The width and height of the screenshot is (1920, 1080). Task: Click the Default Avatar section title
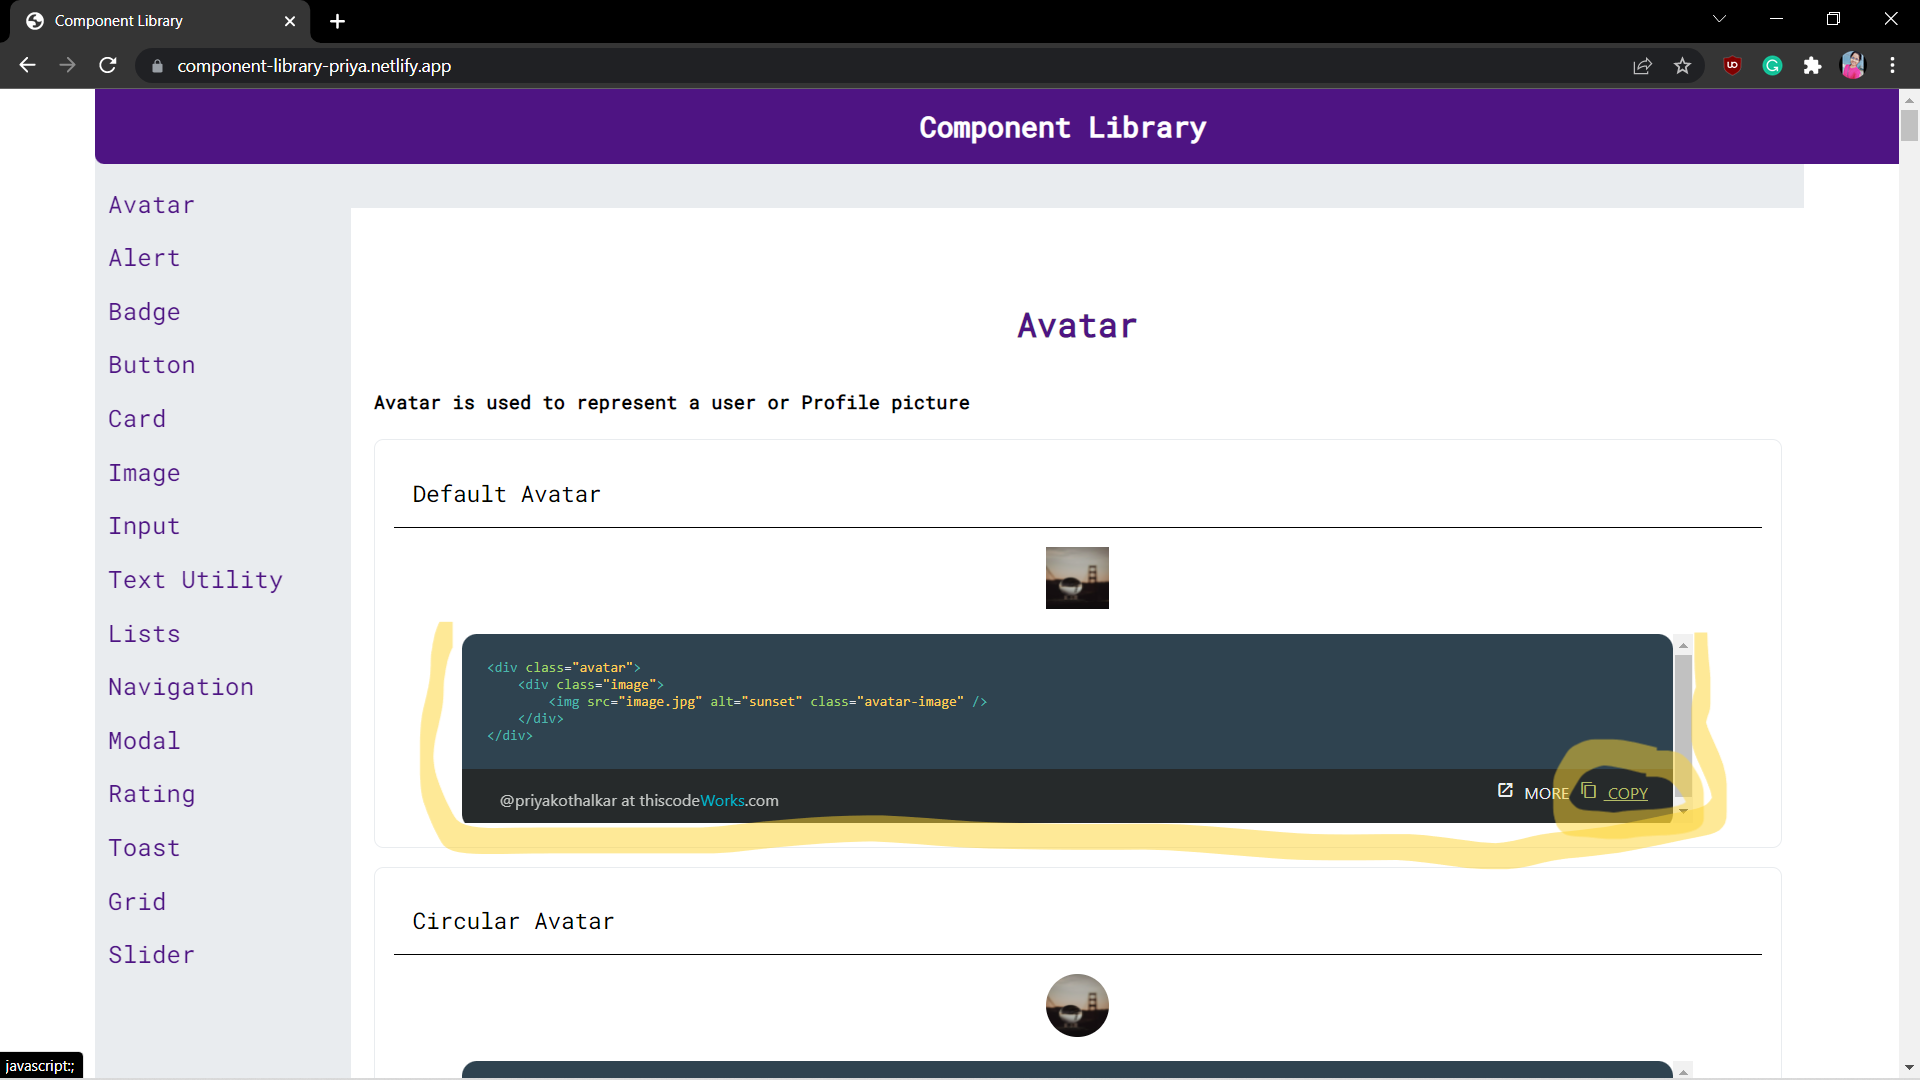click(506, 494)
